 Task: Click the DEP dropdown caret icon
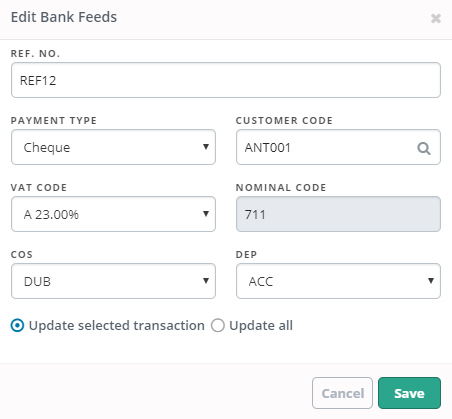pos(431,281)
